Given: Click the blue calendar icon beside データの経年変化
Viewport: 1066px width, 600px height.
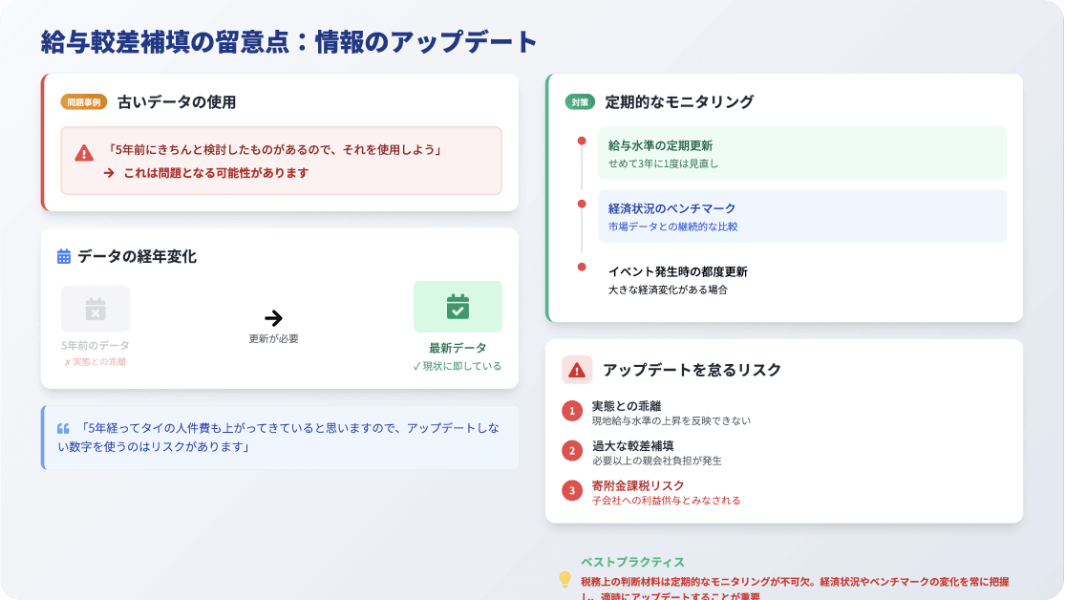Looking at the screenshot, I should [x=64, y=256].
